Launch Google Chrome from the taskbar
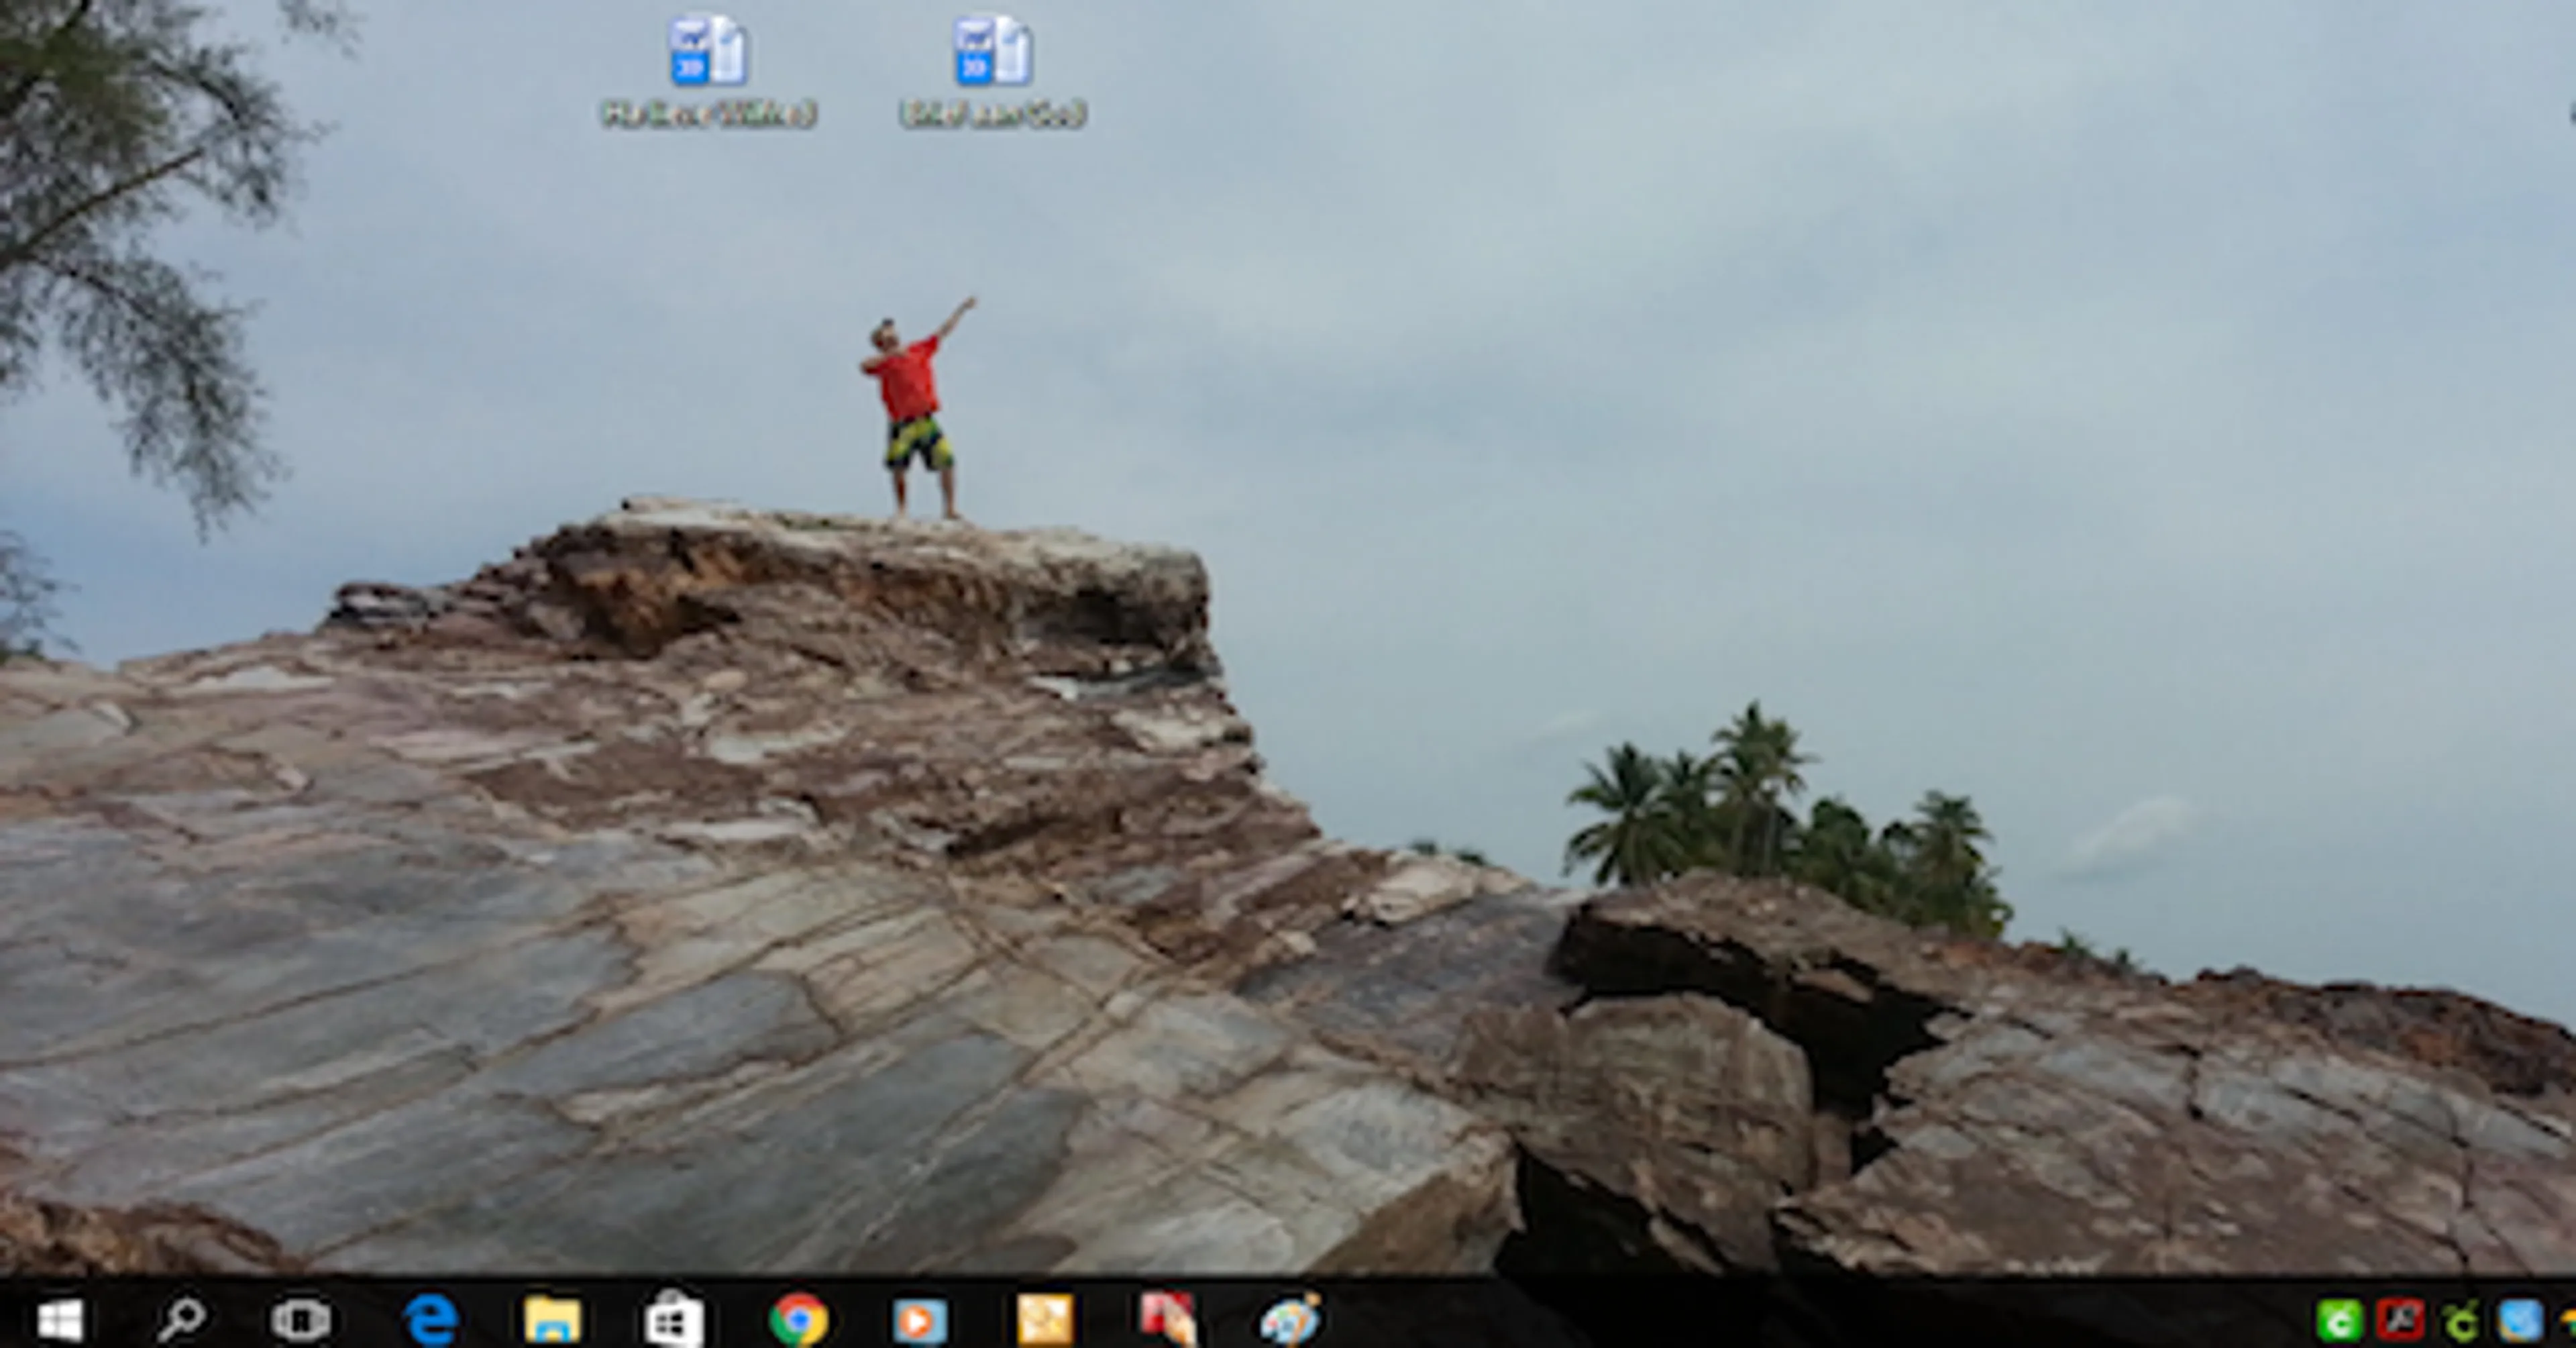Viewport: 2576px width, 1348px height. tap(798, 1320)
